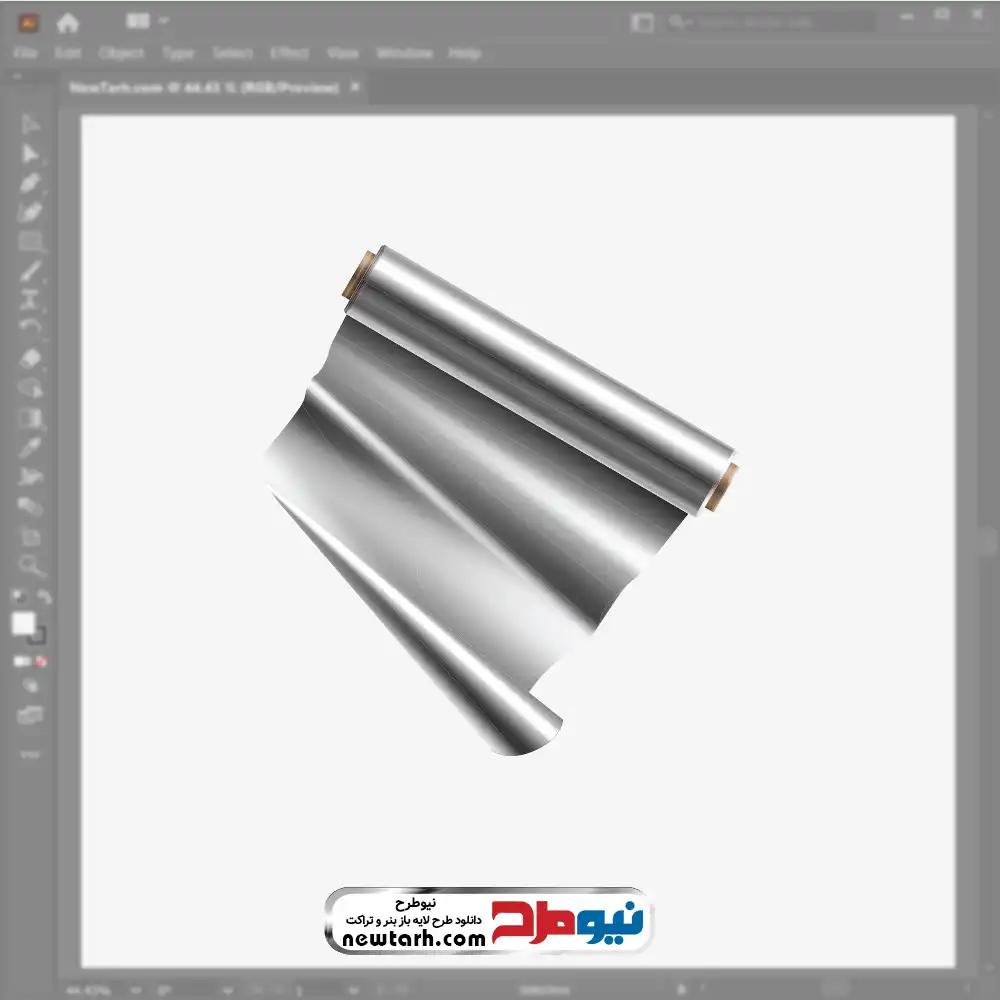
Task: Open the Object menu
Action: [121, 53]
